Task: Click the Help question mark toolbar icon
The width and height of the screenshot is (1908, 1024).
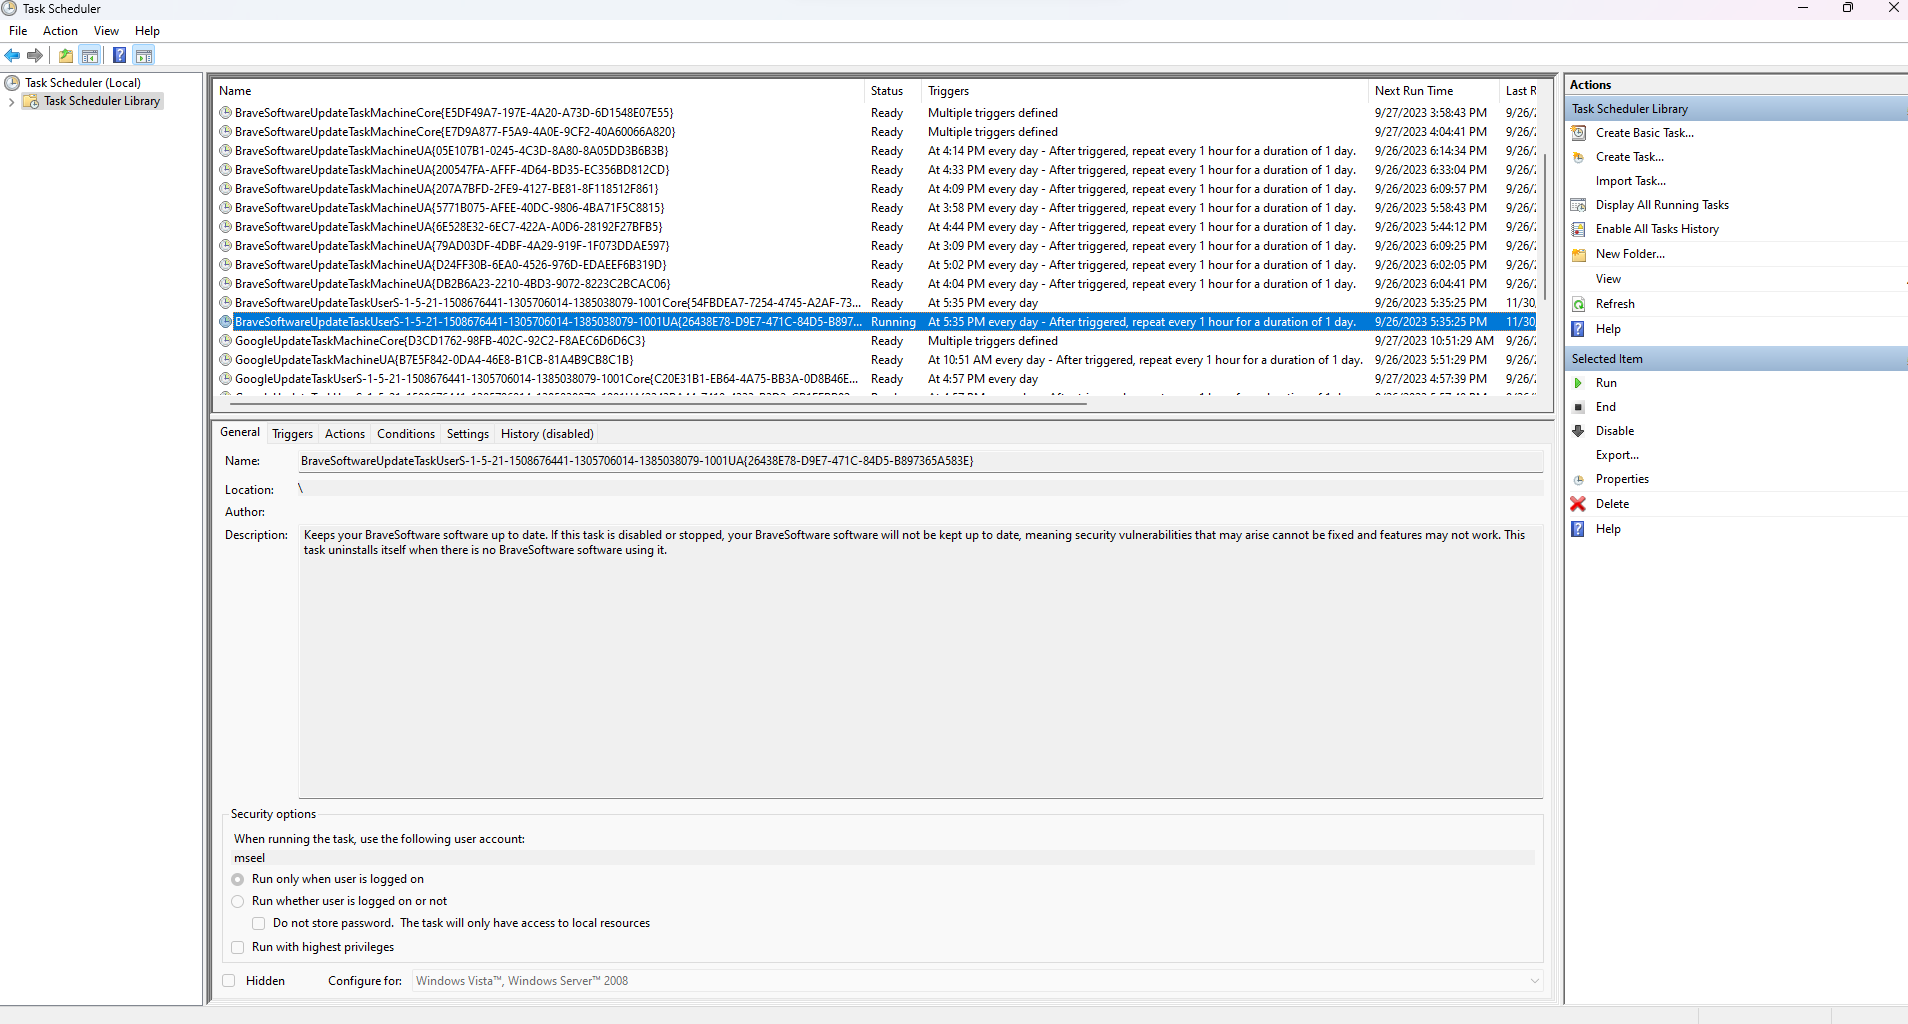Action: point(119,55)
